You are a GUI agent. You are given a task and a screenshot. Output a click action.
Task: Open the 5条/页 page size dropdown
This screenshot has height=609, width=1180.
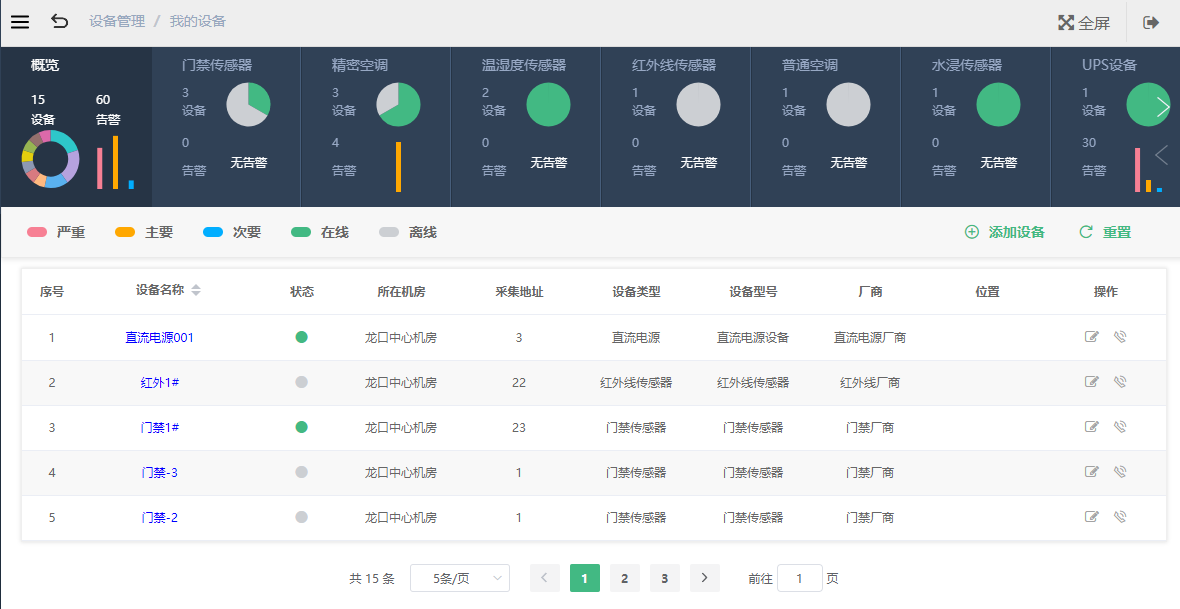click(460, 578)
